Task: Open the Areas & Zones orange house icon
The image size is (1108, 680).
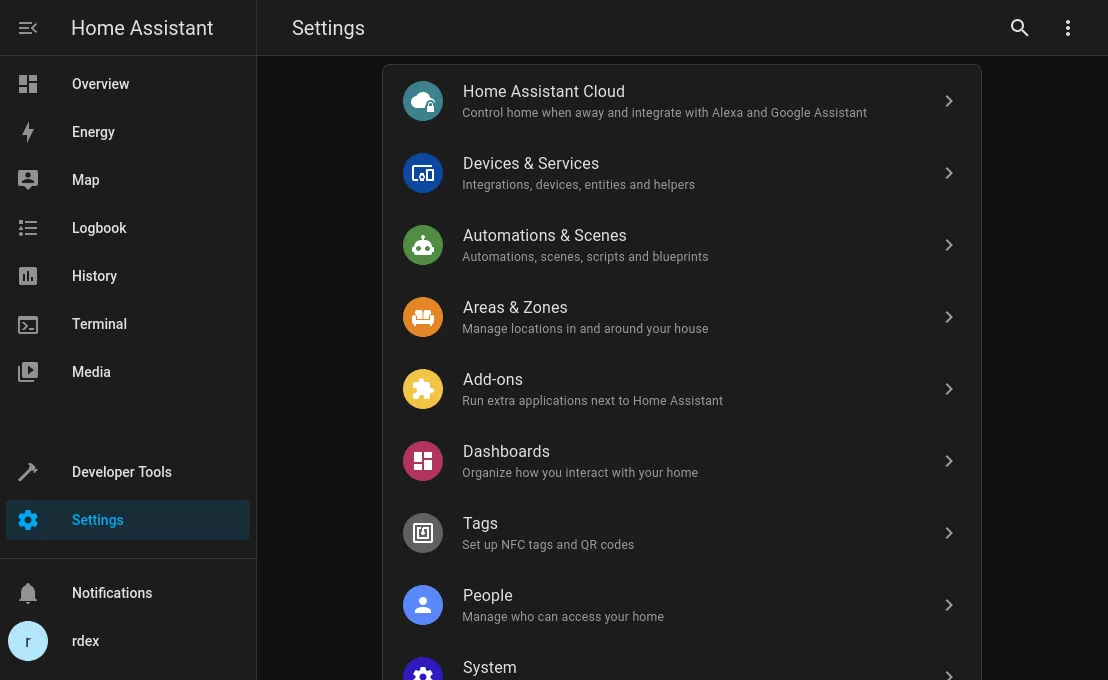Action: (423, 317)
